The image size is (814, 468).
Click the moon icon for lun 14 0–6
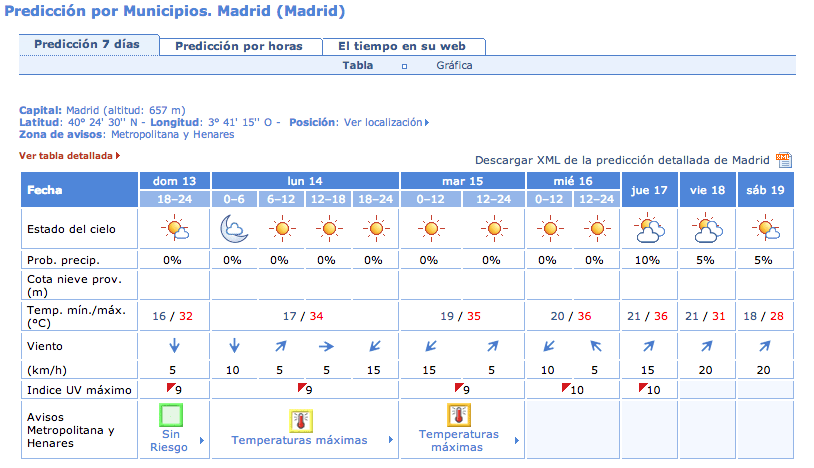click(x=234, y=229)
